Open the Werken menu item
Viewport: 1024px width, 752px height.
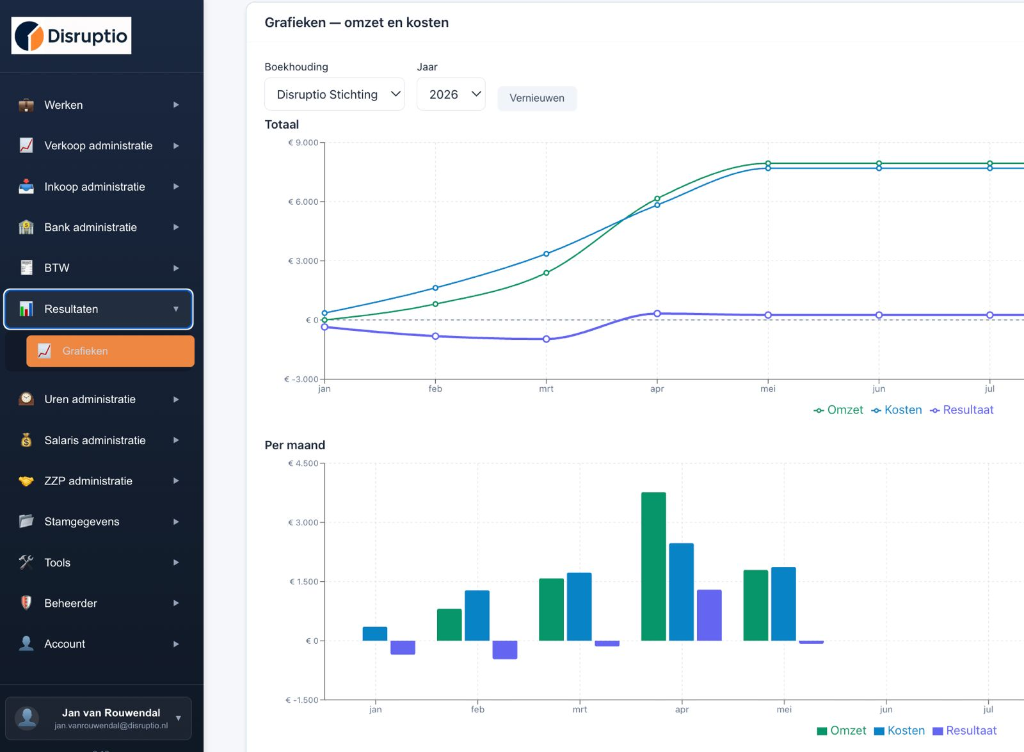[x=98, y=105]
